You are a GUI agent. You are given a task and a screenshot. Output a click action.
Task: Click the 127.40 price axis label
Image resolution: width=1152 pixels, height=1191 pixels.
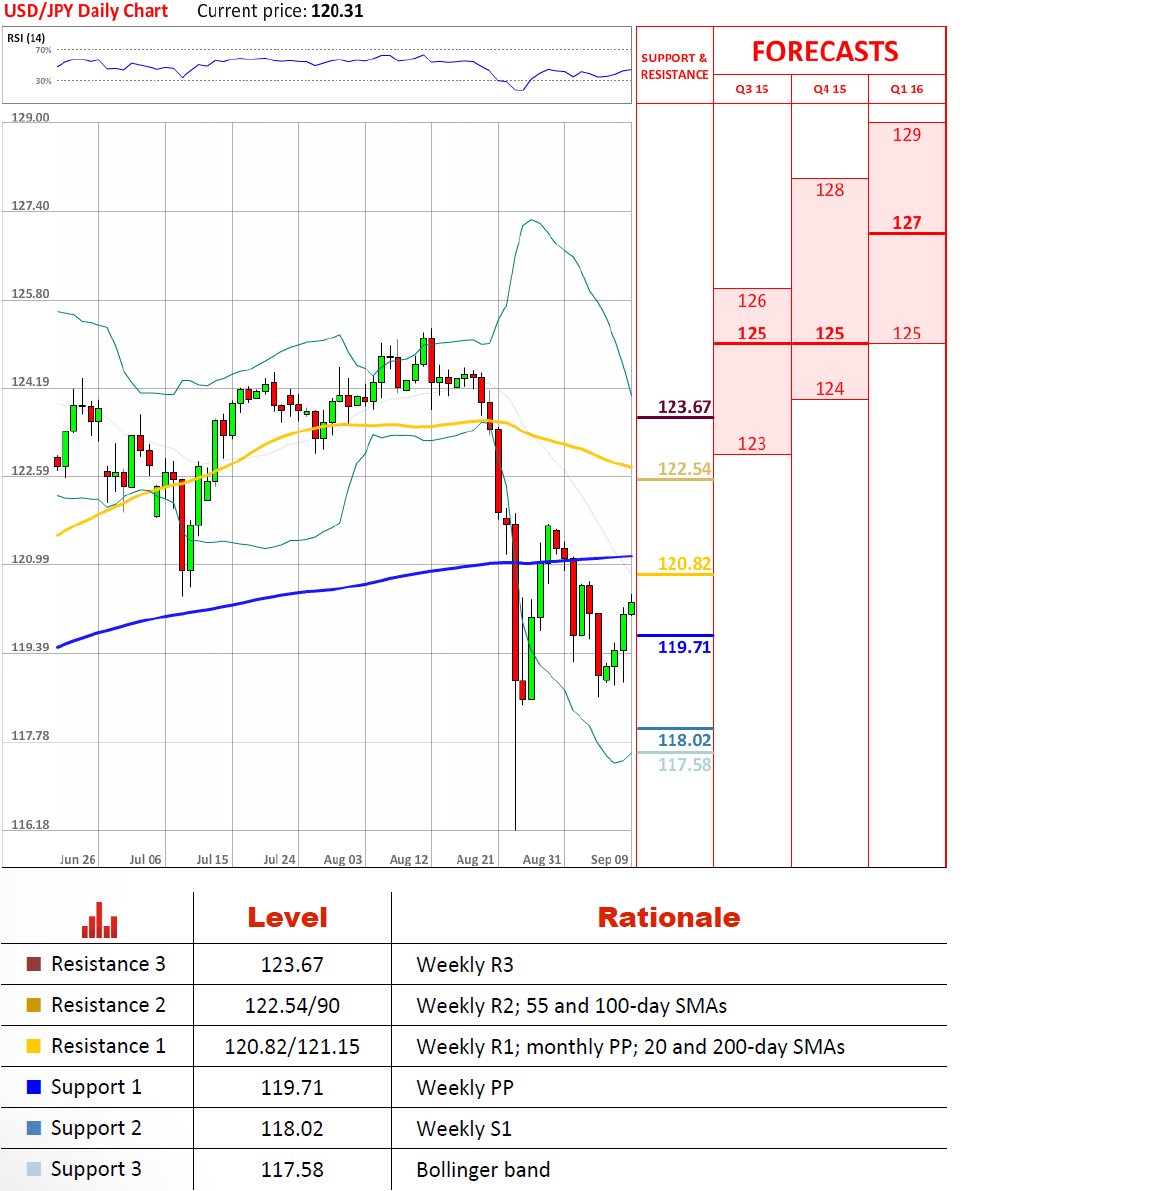(x=30, y=206)
